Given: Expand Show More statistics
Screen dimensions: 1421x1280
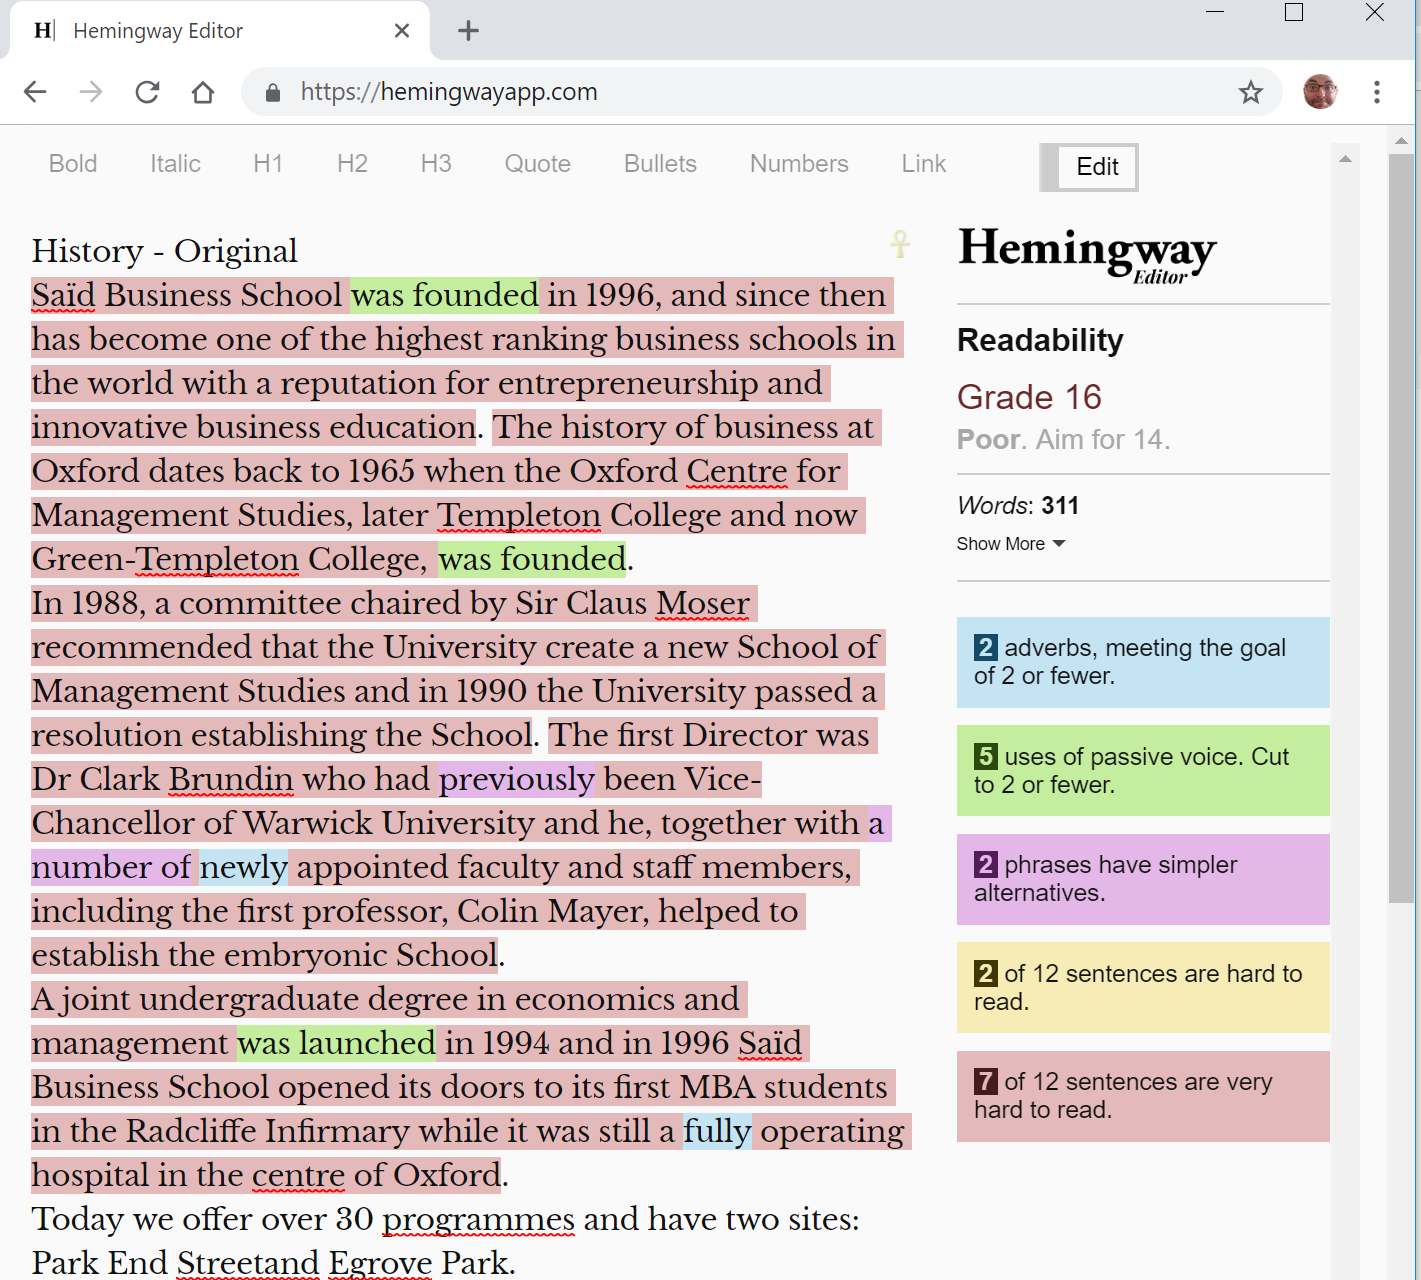Looking at the screenshot, I should point(1010,544).
